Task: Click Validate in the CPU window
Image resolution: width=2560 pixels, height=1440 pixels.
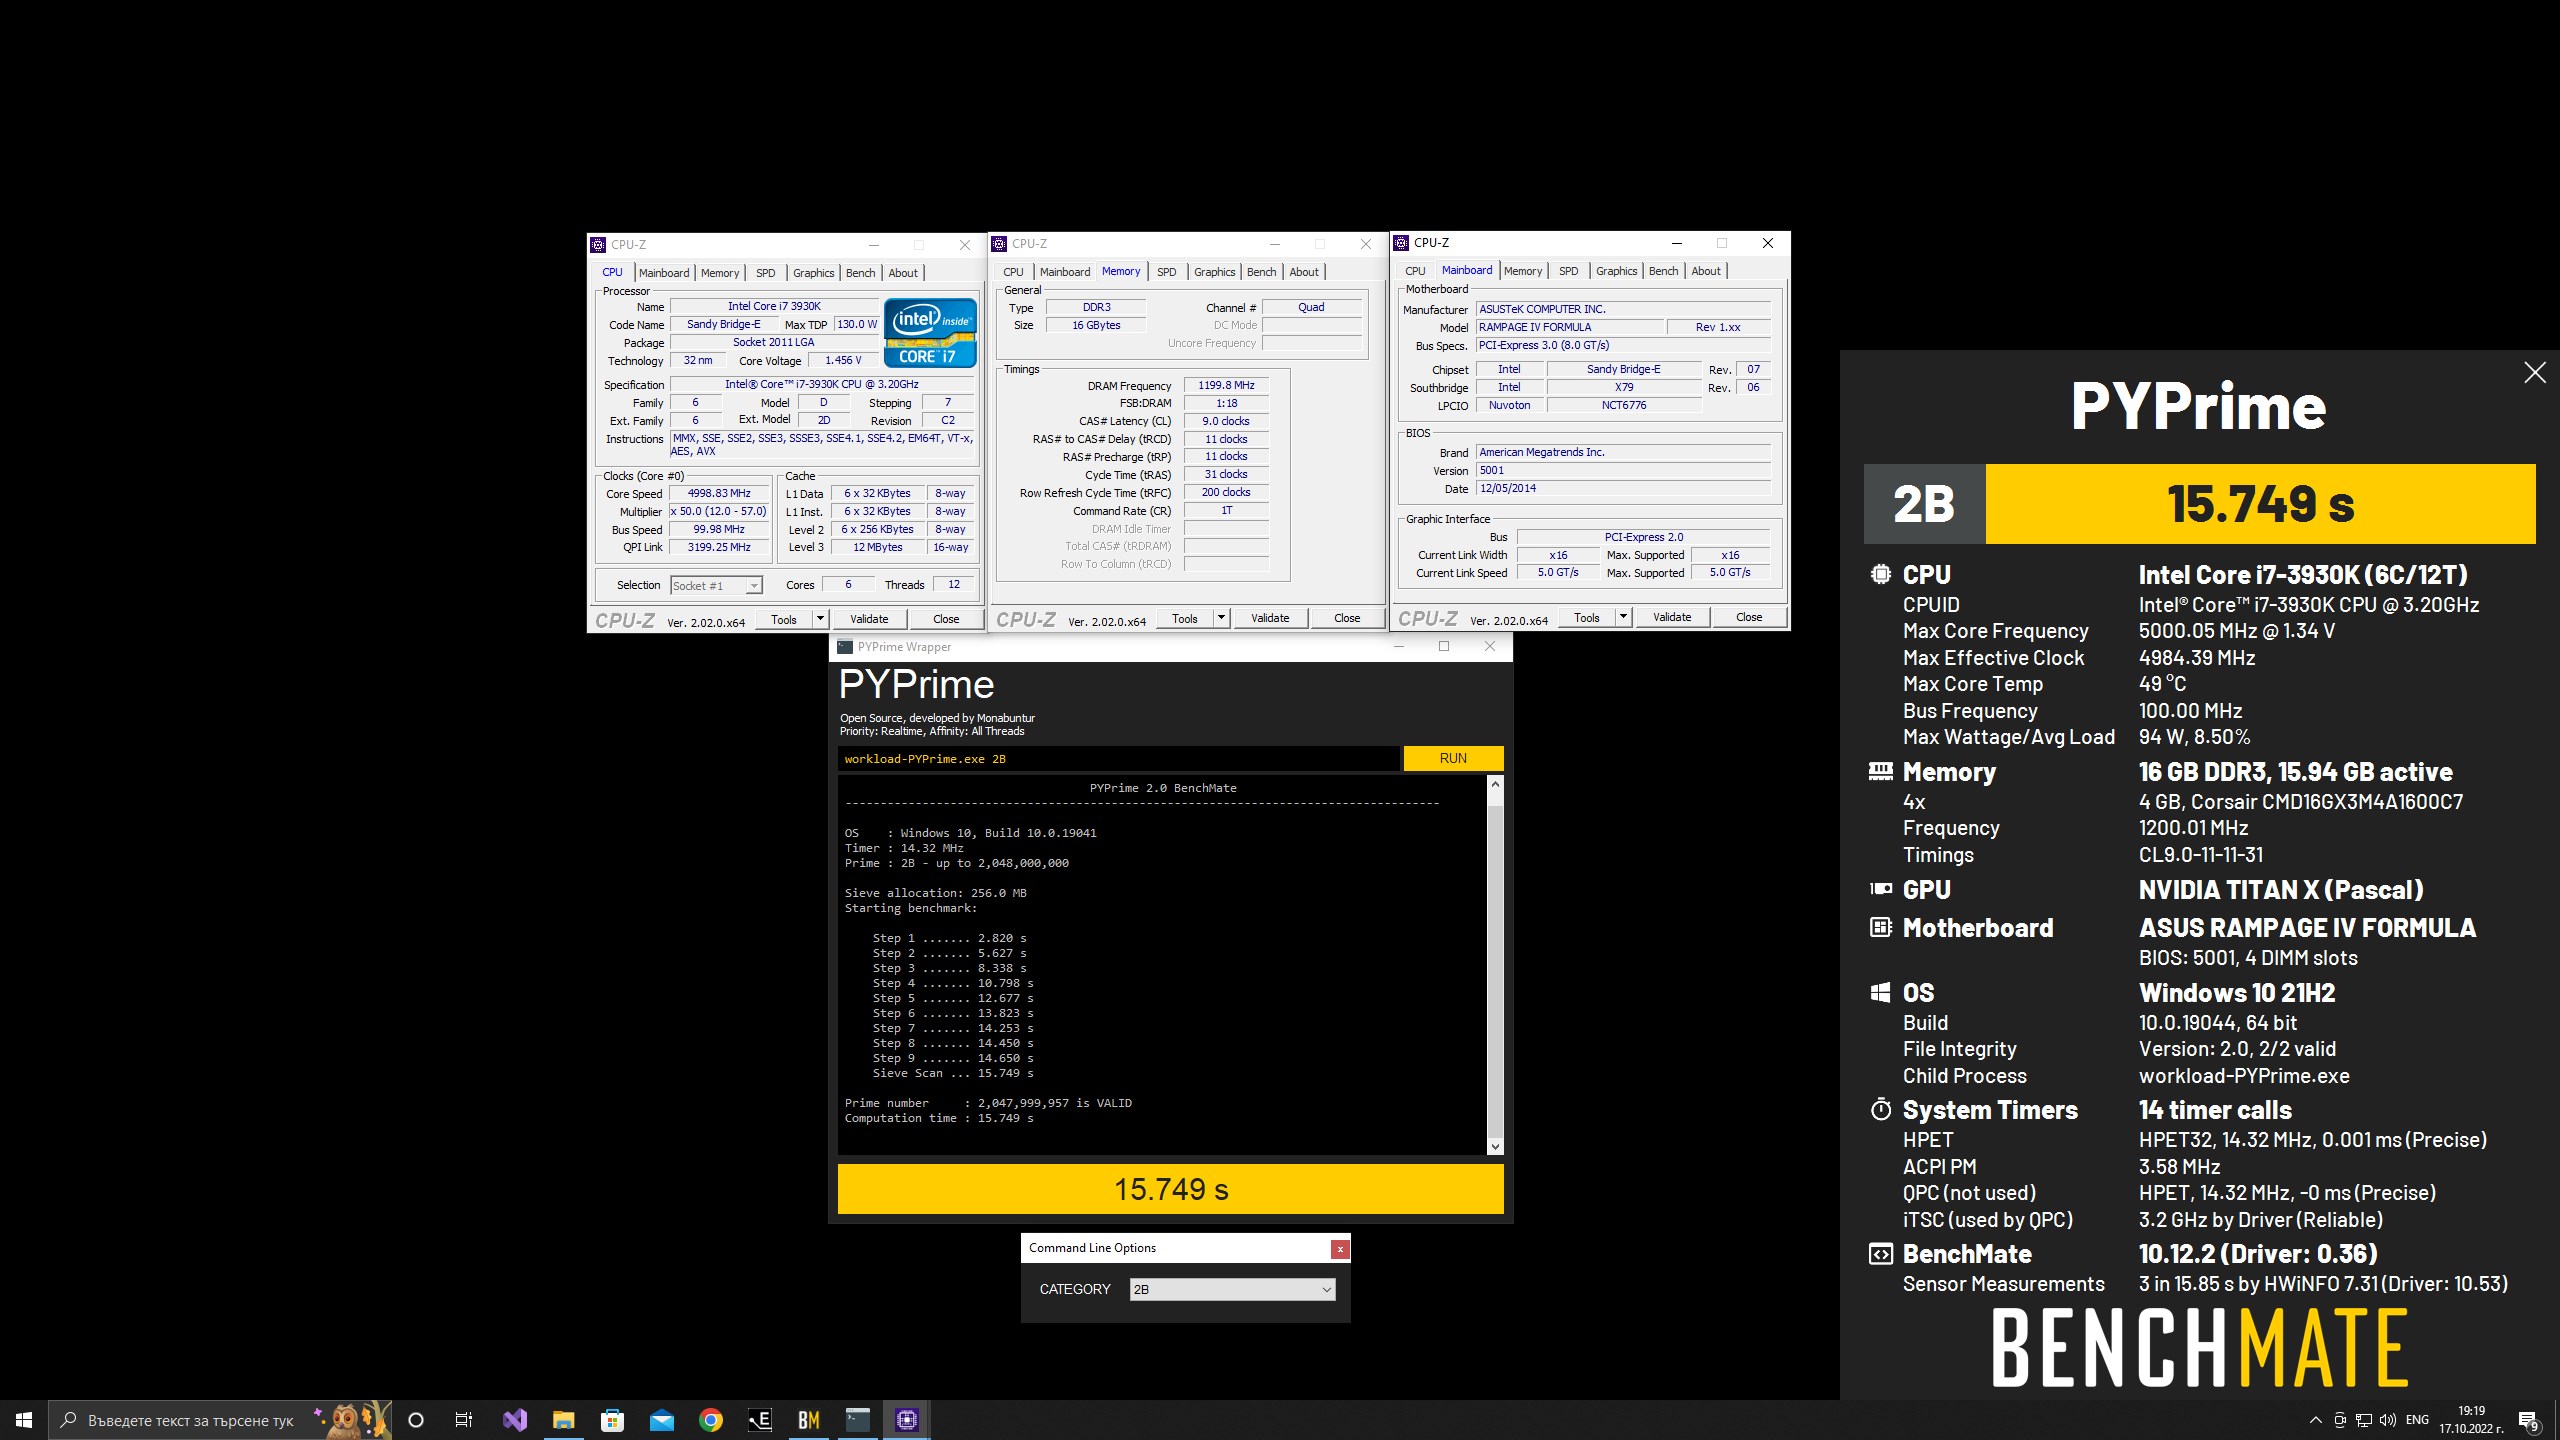Action: point(869,619)
